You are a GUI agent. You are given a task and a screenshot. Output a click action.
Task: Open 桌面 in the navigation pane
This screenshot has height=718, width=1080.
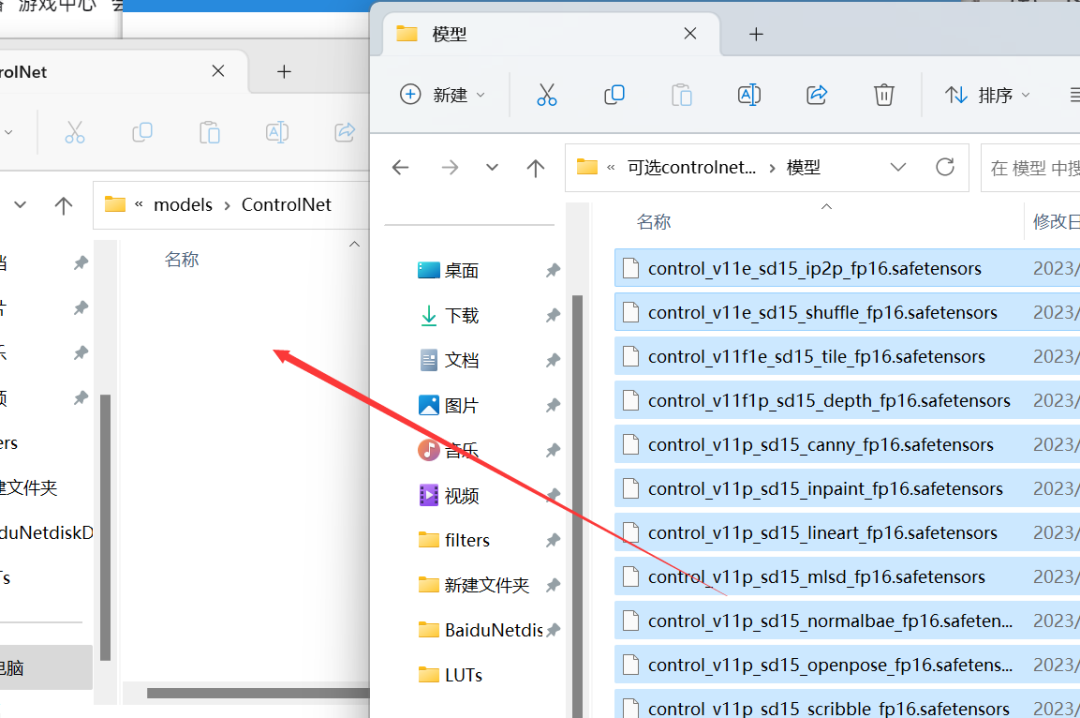coord(461,271)
